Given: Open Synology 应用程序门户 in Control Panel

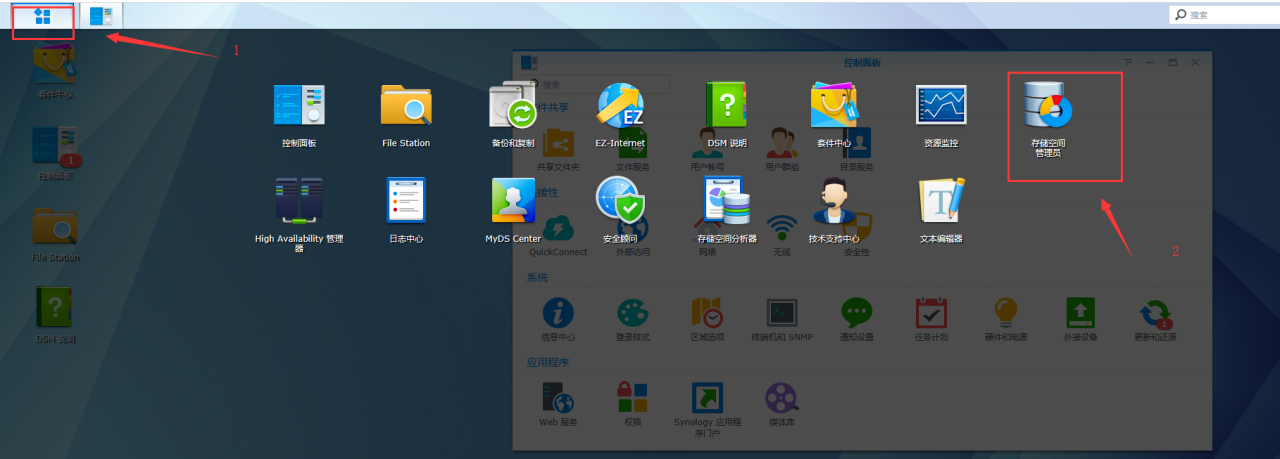Looking at the screenshot, I should (707, 409).
